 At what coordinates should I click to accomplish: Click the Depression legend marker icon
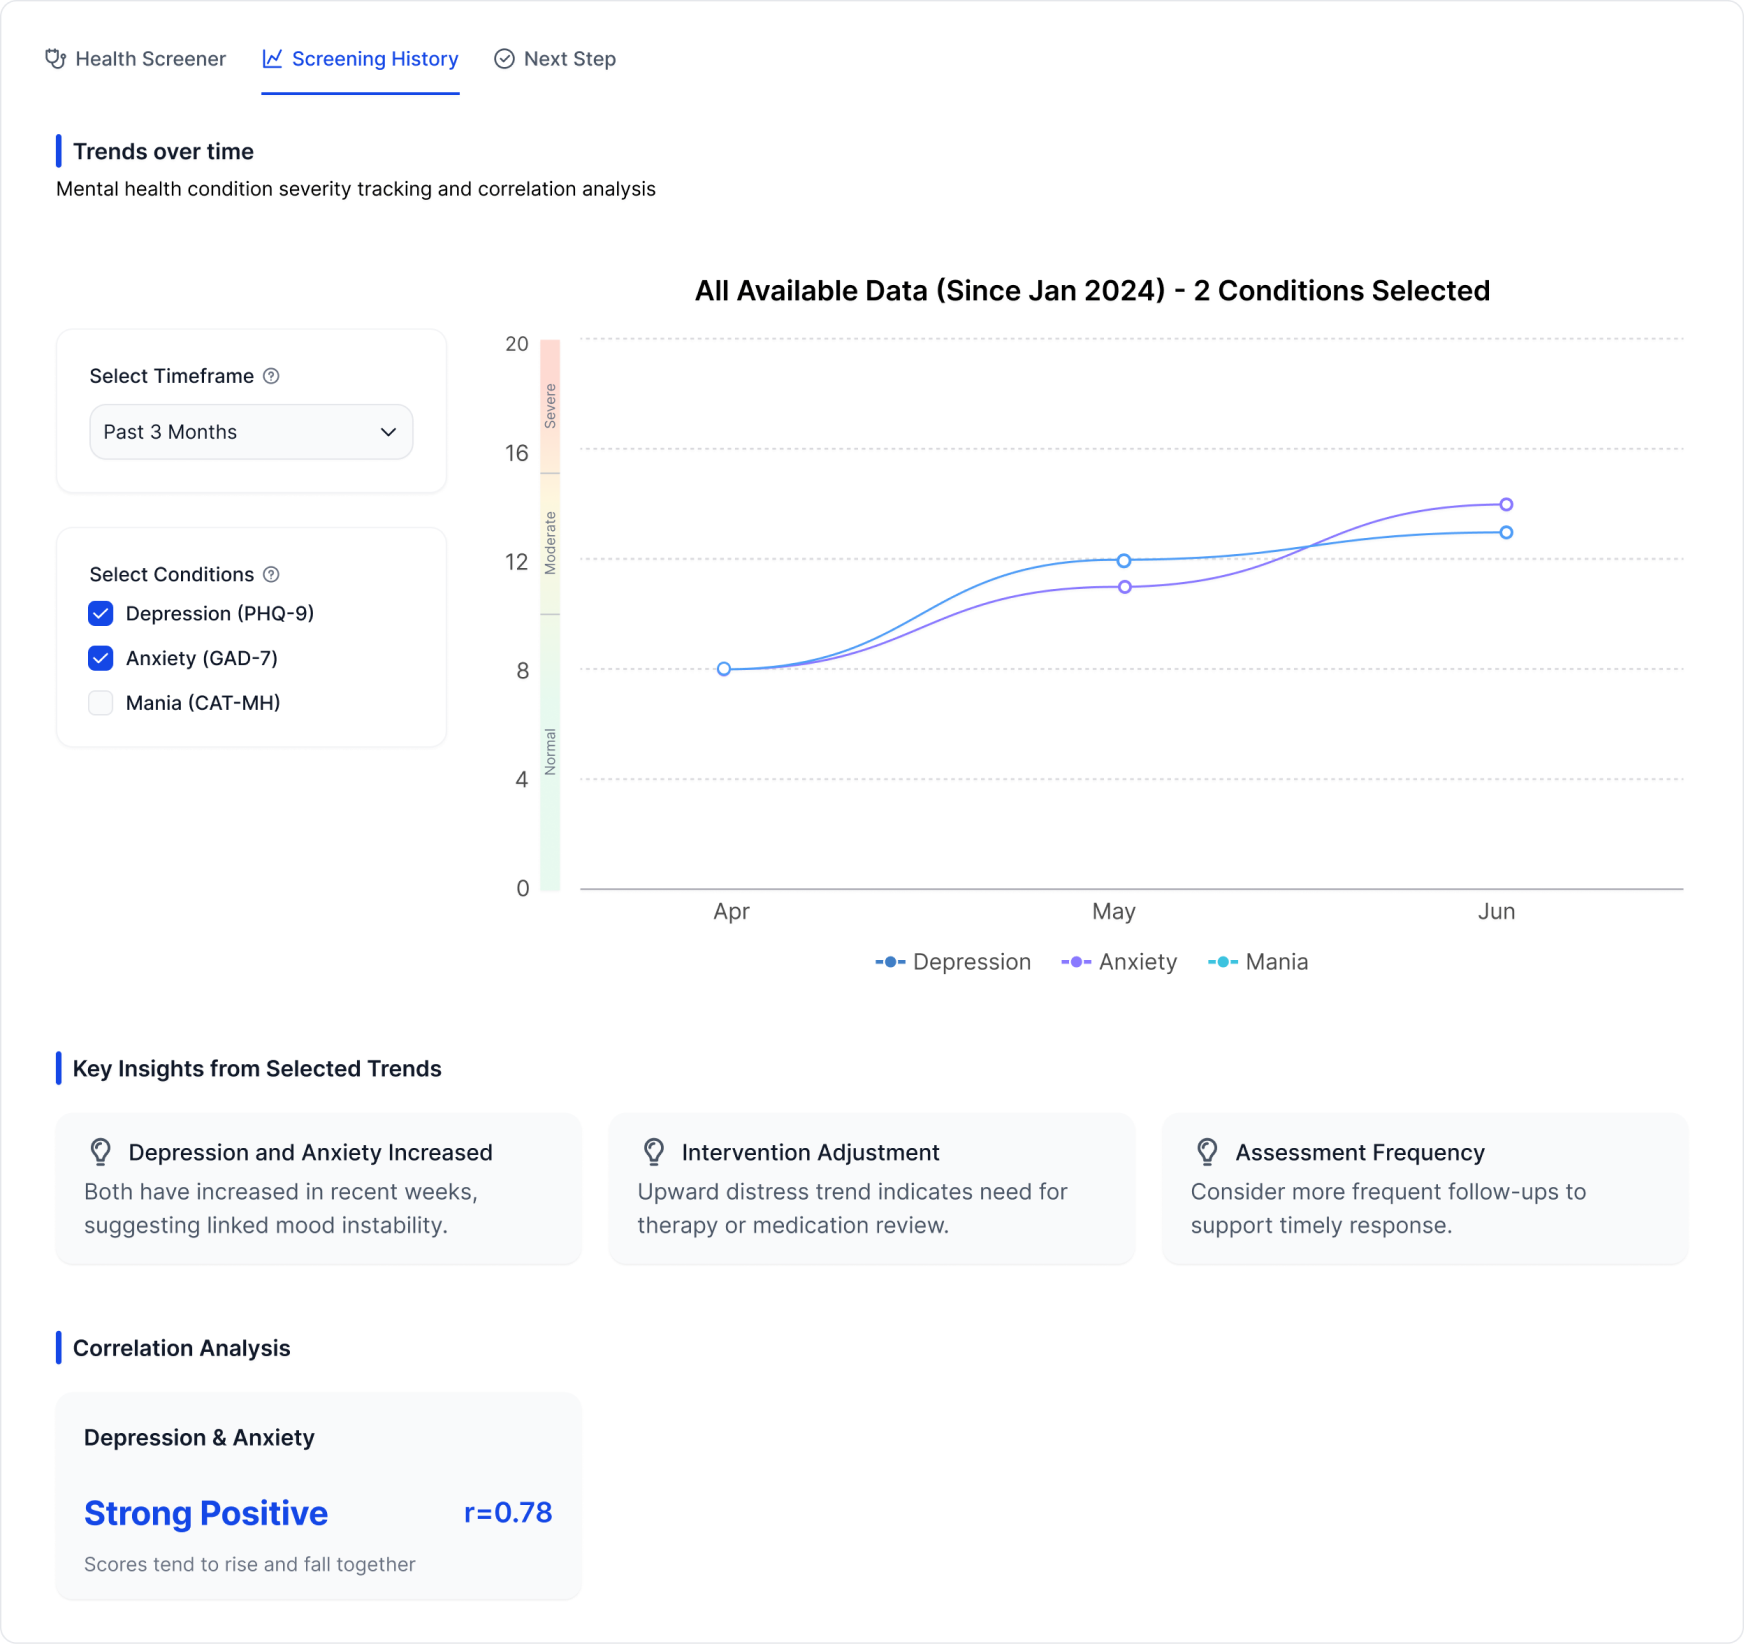pos(890,962)
